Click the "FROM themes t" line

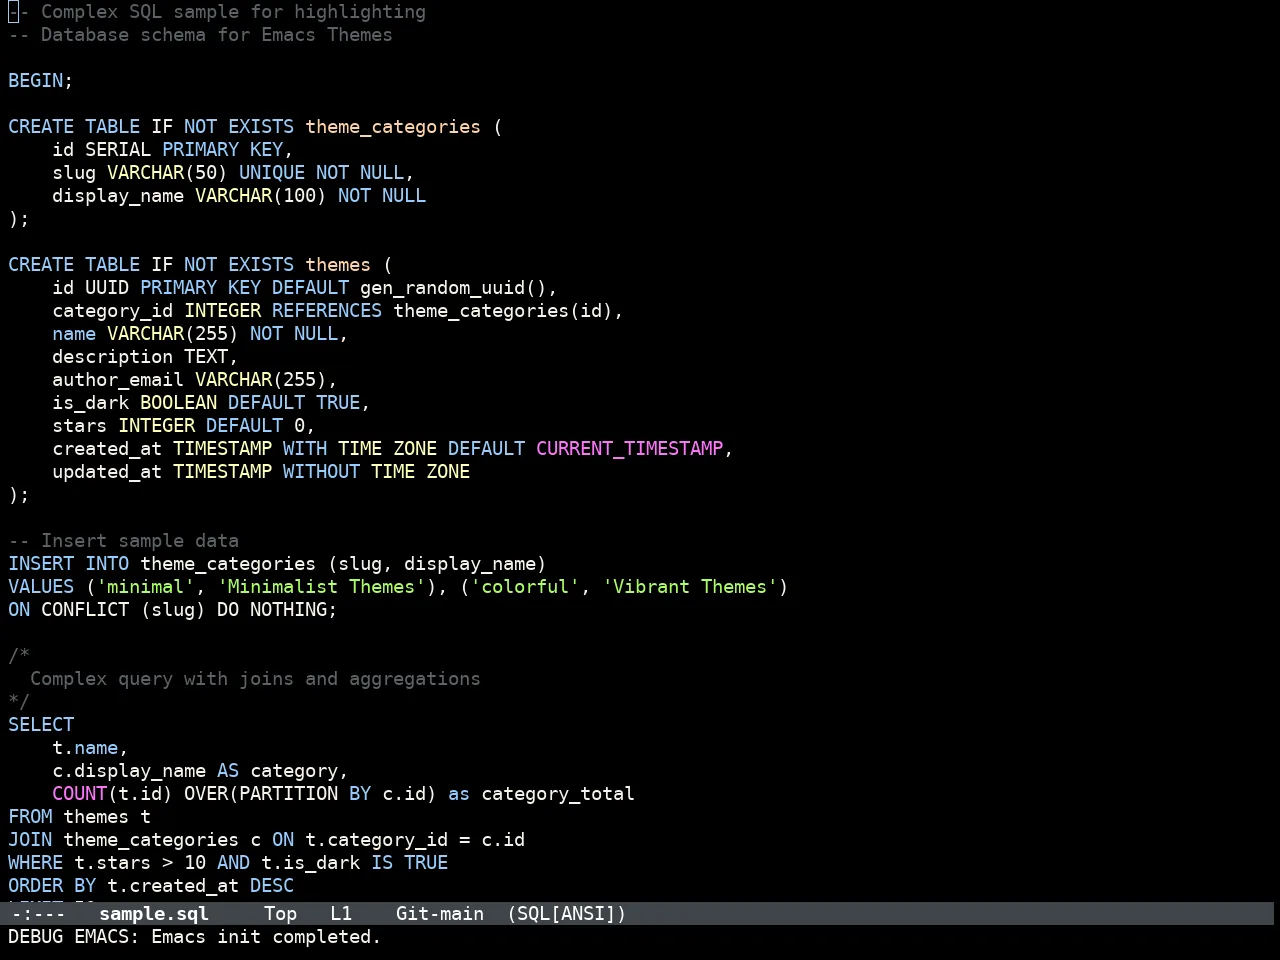pos(79,817)
